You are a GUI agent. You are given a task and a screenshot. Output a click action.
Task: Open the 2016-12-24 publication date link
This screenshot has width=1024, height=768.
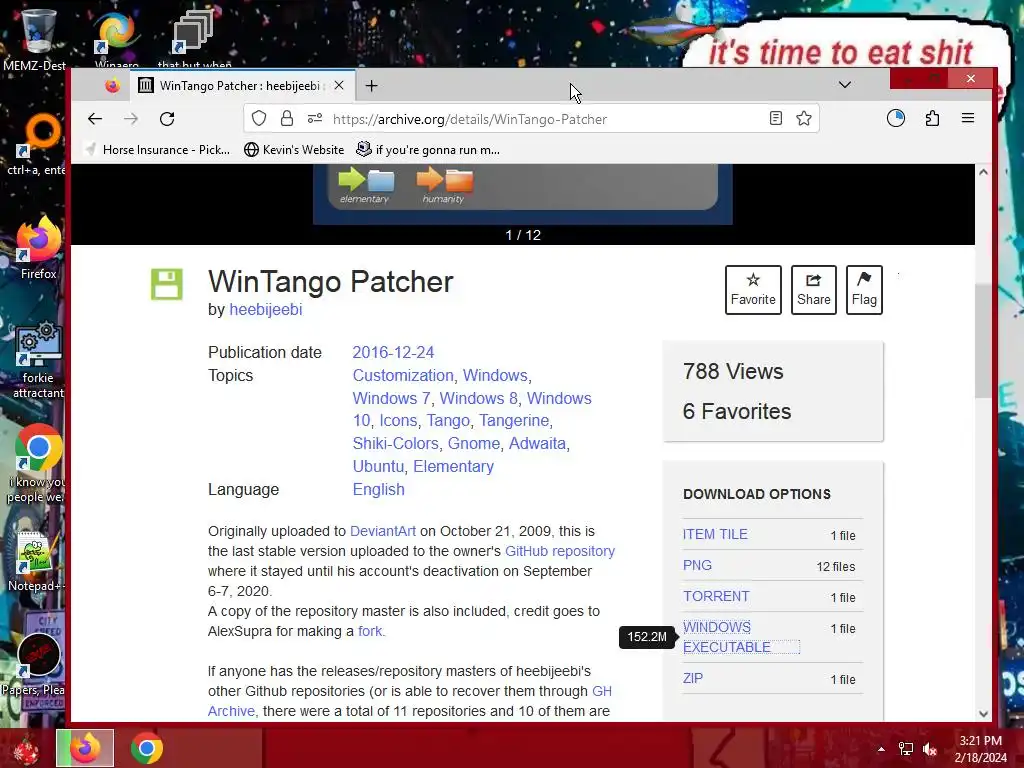click(393, 353)
